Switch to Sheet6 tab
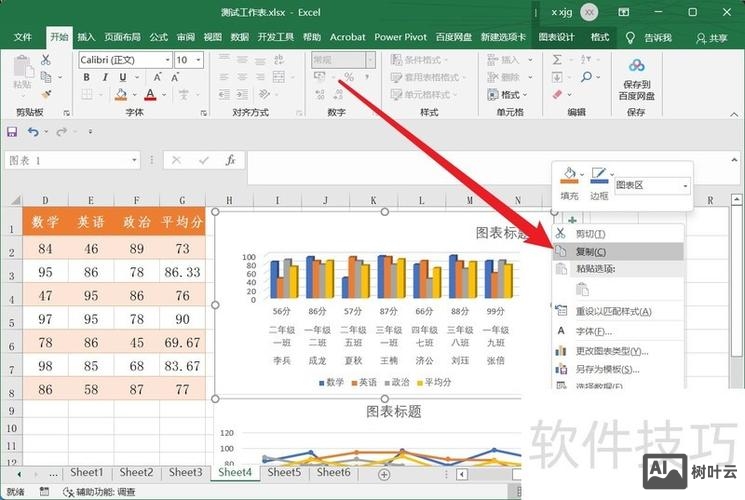 [x=334, y=472]
